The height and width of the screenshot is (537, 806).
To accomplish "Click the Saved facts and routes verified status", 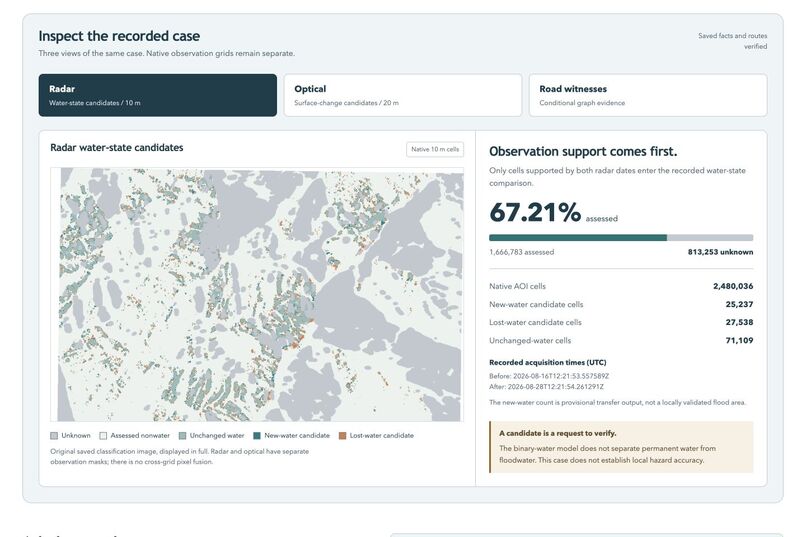I will tap(732, 41).
